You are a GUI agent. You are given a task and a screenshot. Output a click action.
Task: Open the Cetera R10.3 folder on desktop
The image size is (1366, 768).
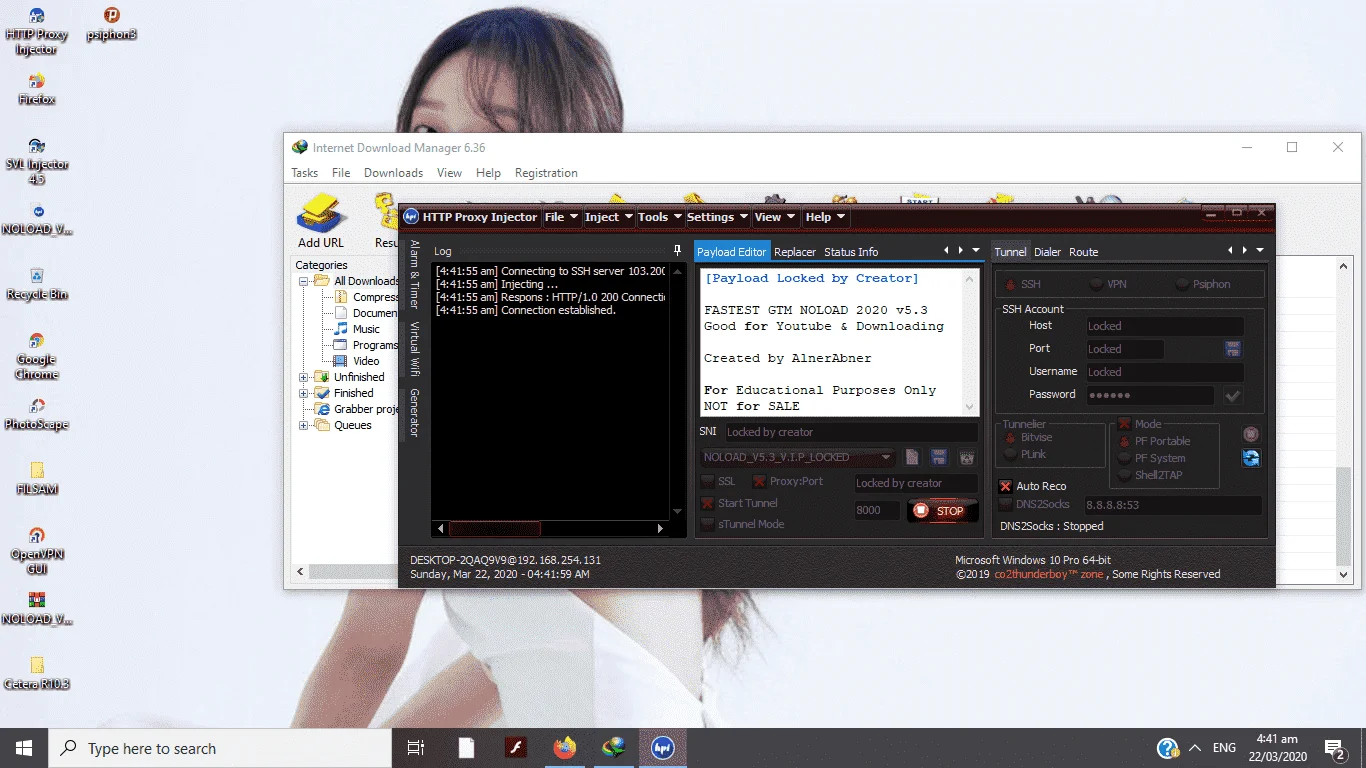click(37, 673)
